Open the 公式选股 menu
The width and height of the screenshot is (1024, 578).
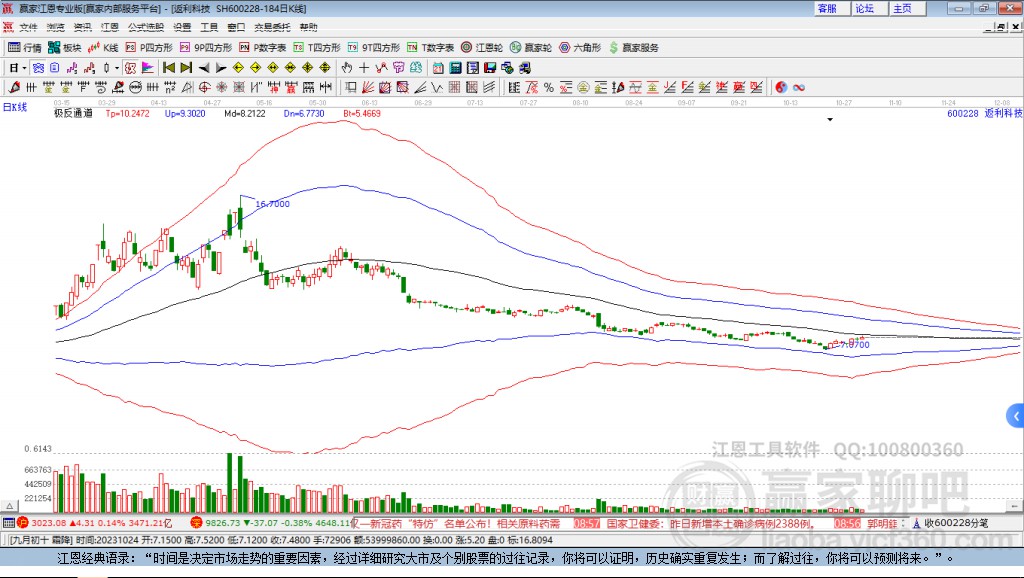point(146,27)
